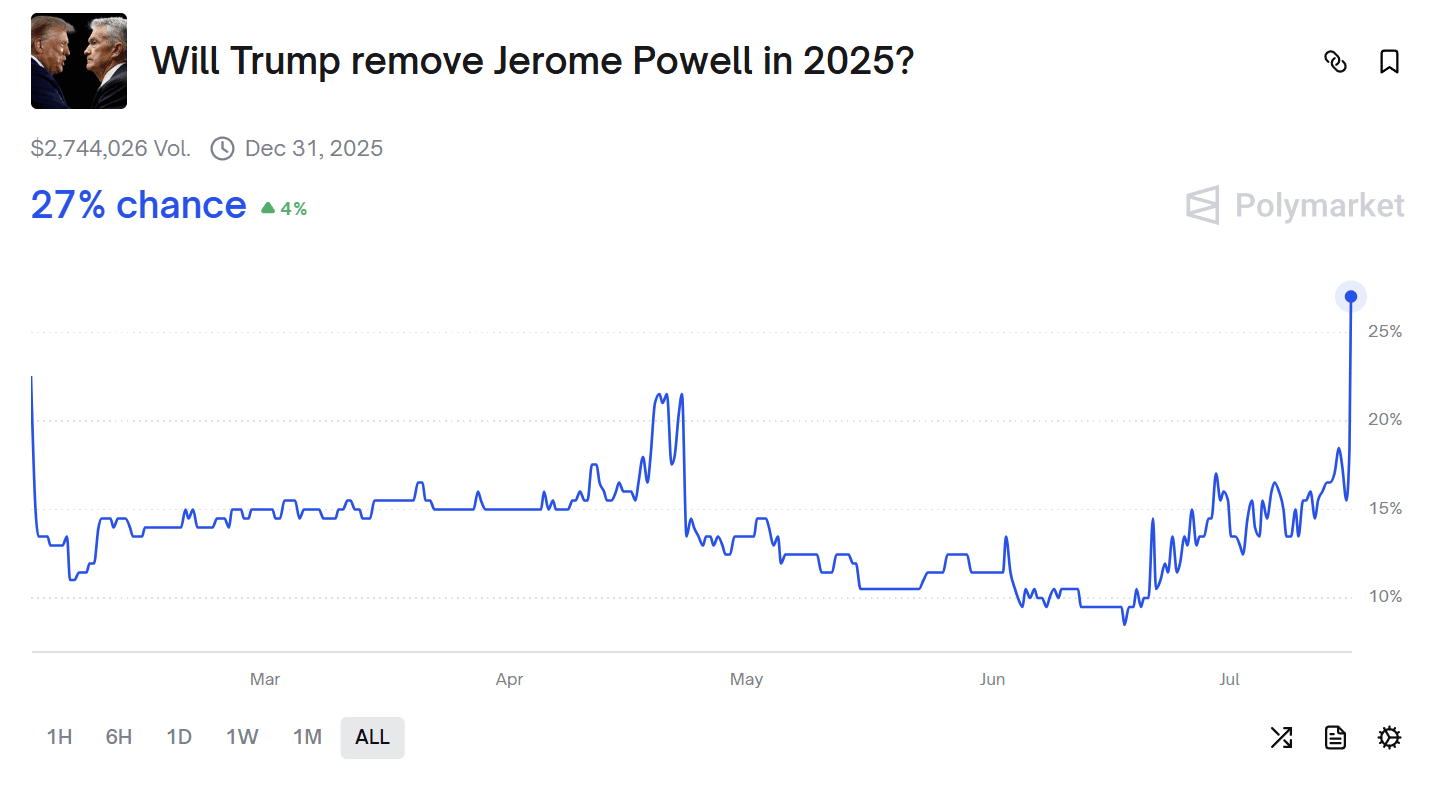Click the blue endpoint dot on chart
The width and height of the screenshot is (1439, 791).
coord(1351,296)
